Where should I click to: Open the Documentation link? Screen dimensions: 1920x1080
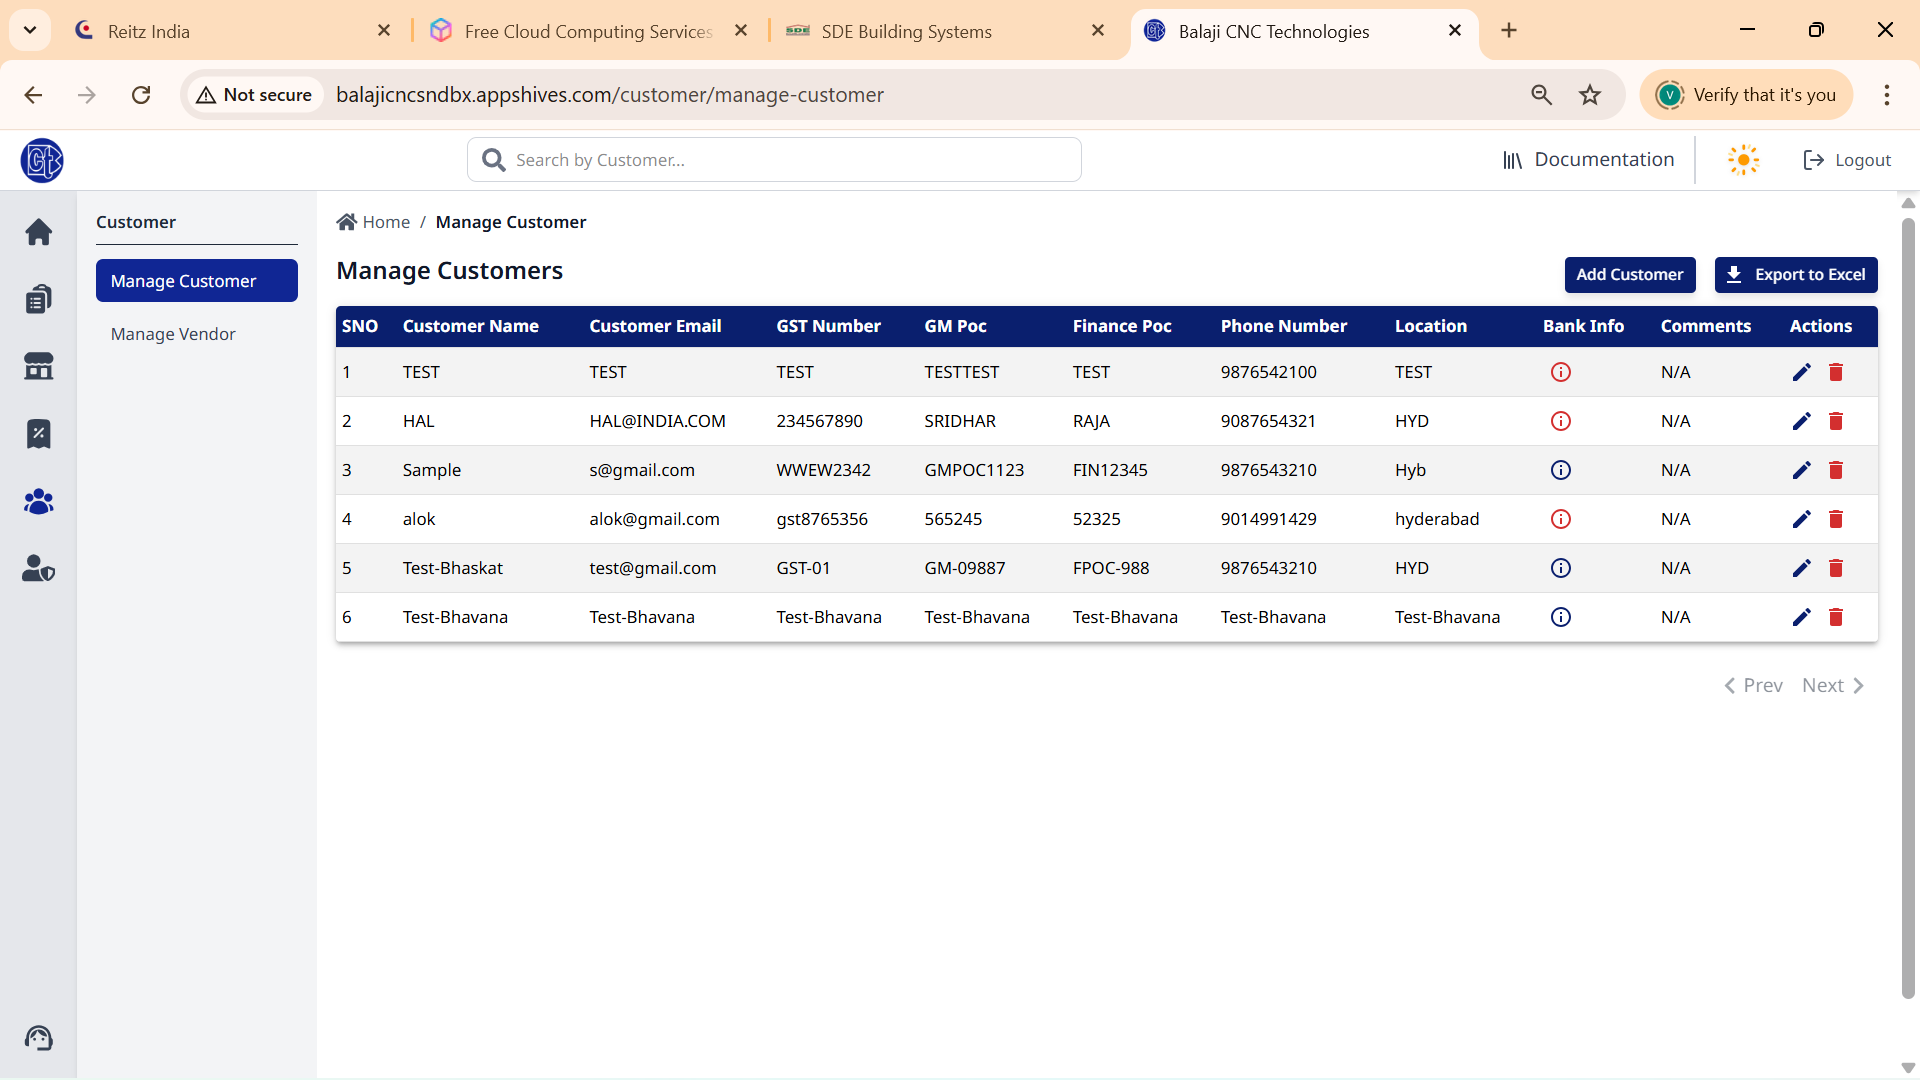pos(1588,160)
